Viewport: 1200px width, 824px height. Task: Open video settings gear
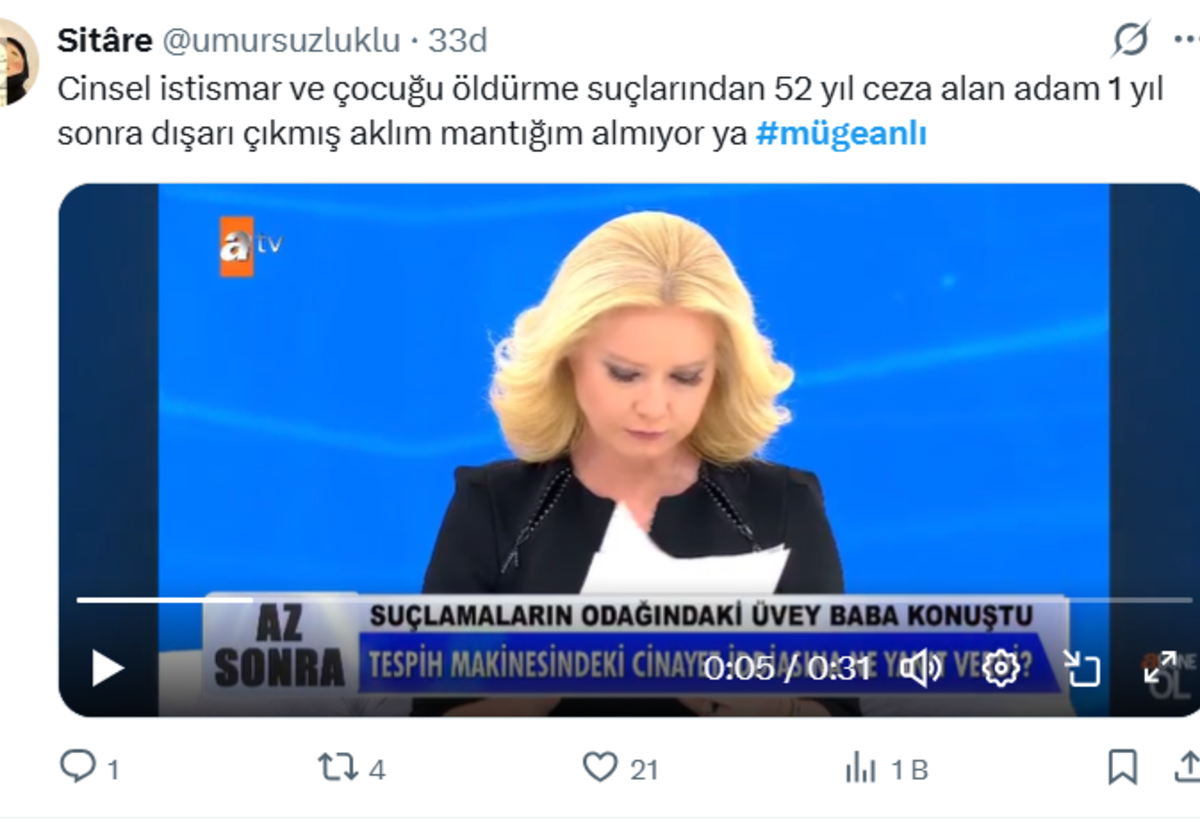click(1001, 668)
